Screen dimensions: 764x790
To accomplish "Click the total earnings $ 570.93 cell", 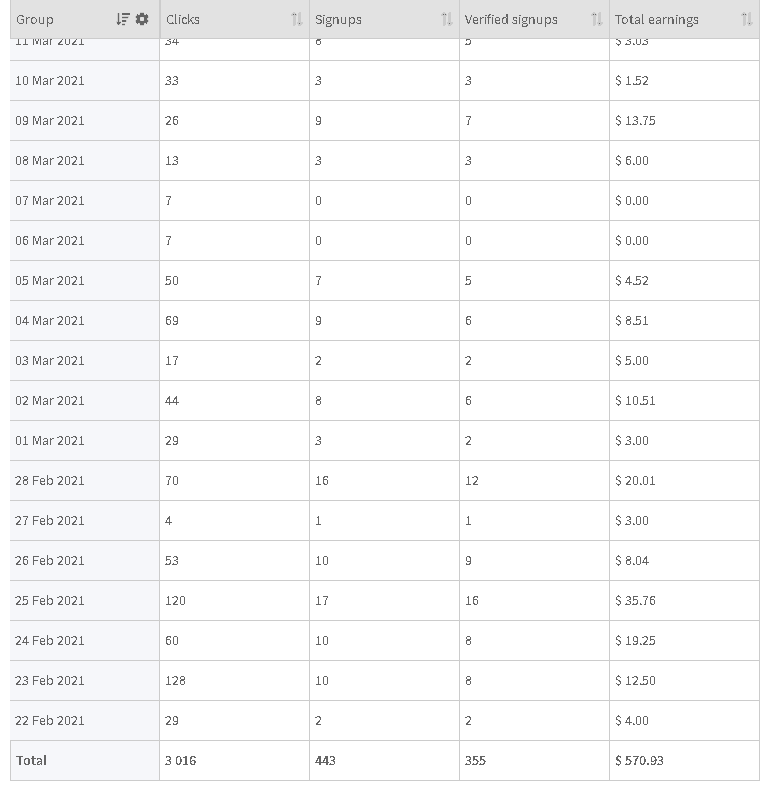I will (684, 761).
